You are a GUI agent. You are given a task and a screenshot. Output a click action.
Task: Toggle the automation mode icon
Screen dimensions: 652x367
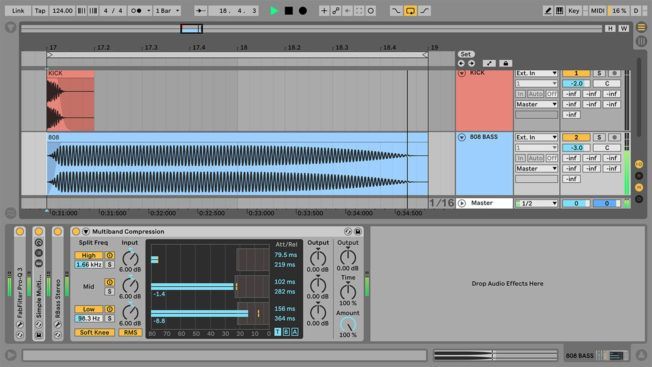coord(489,63)
